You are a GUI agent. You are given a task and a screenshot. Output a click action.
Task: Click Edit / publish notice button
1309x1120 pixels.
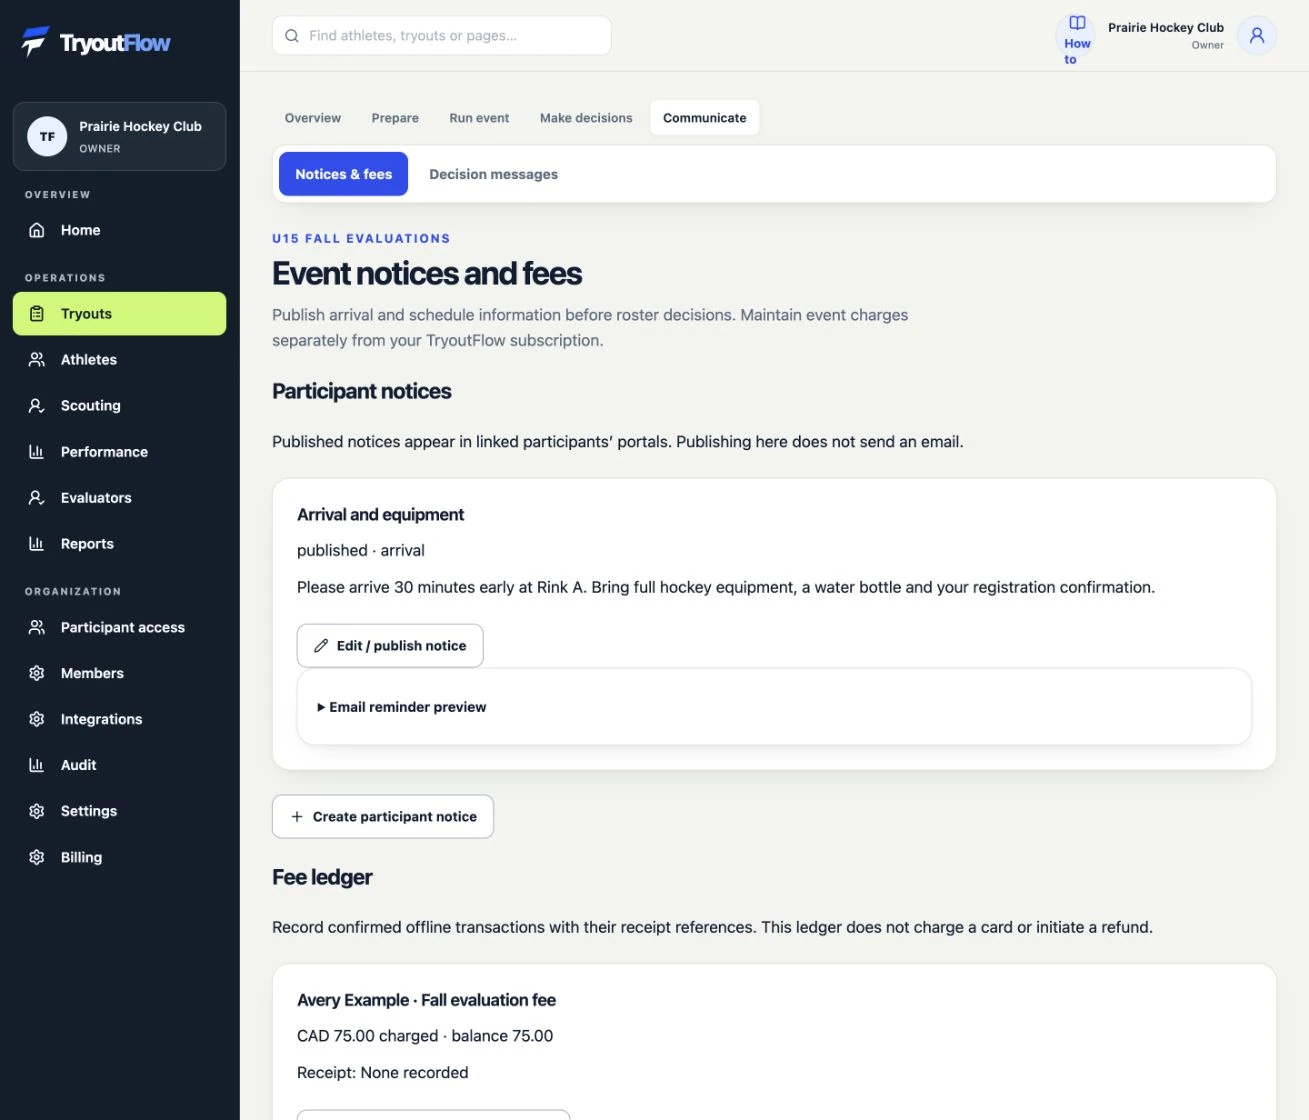pos(390,646)
